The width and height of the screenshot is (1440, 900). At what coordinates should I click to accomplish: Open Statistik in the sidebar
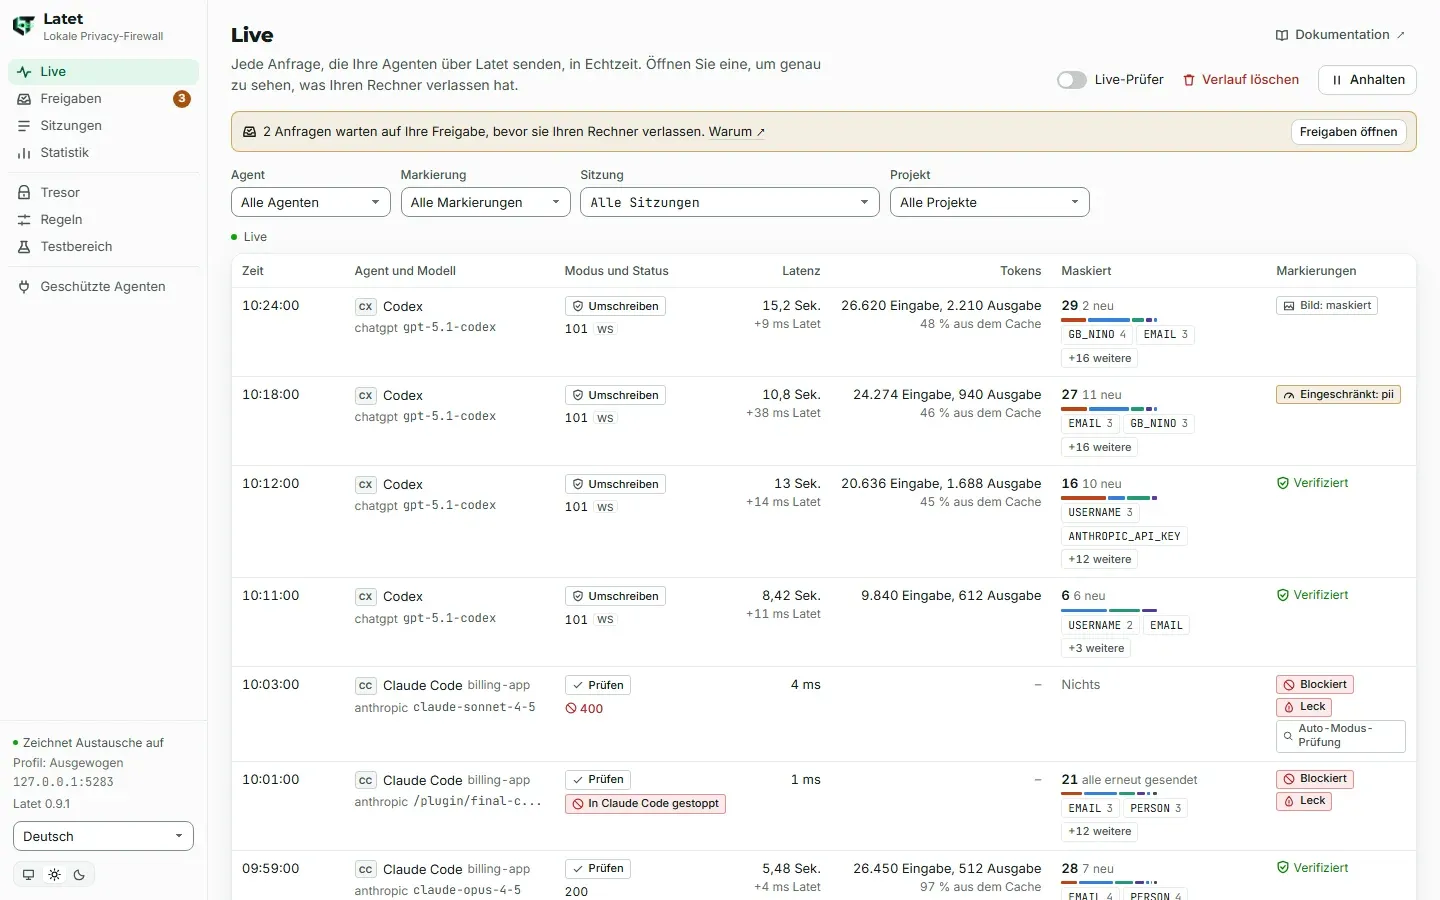(104, 153)
